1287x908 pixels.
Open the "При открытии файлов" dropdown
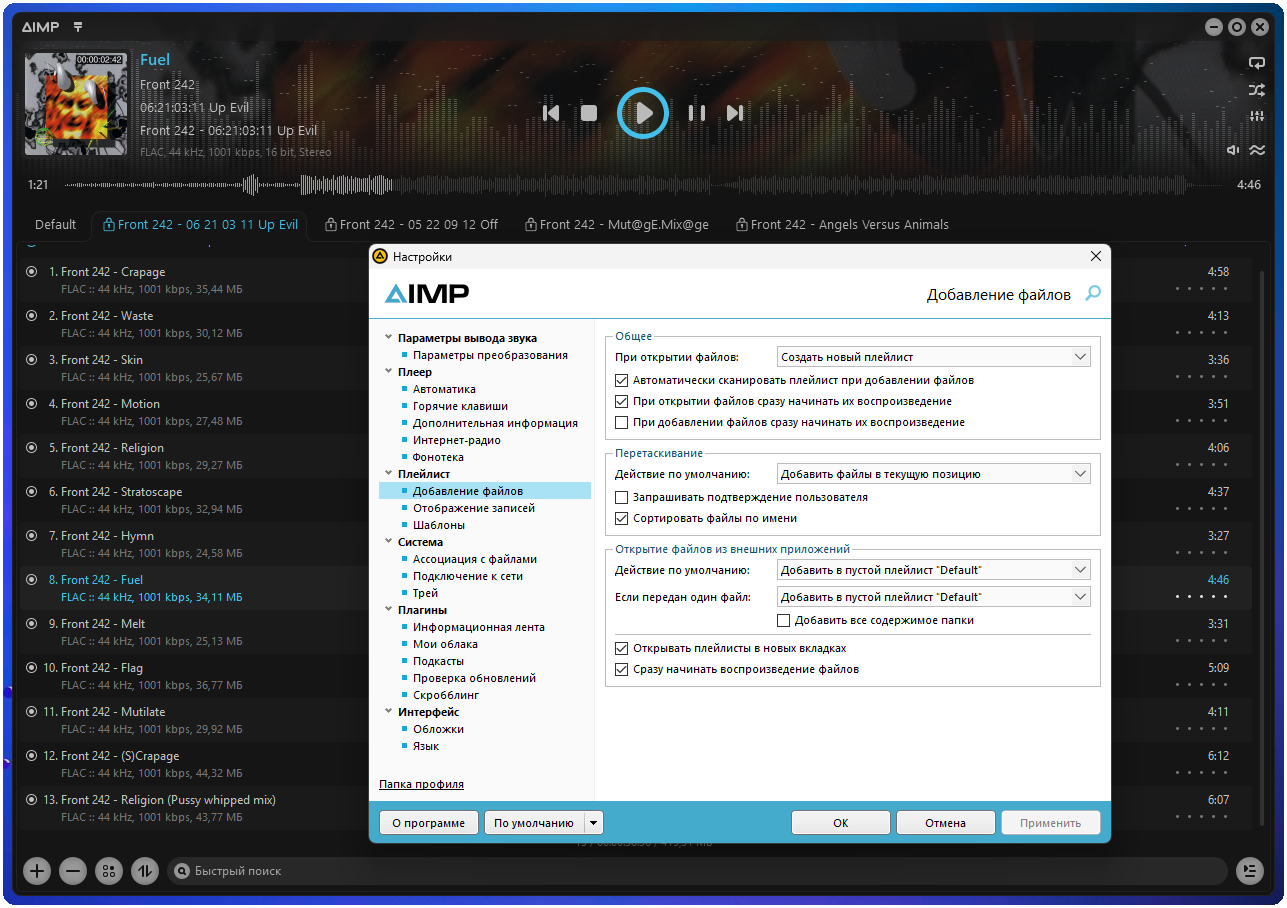[x=933, y=357]
